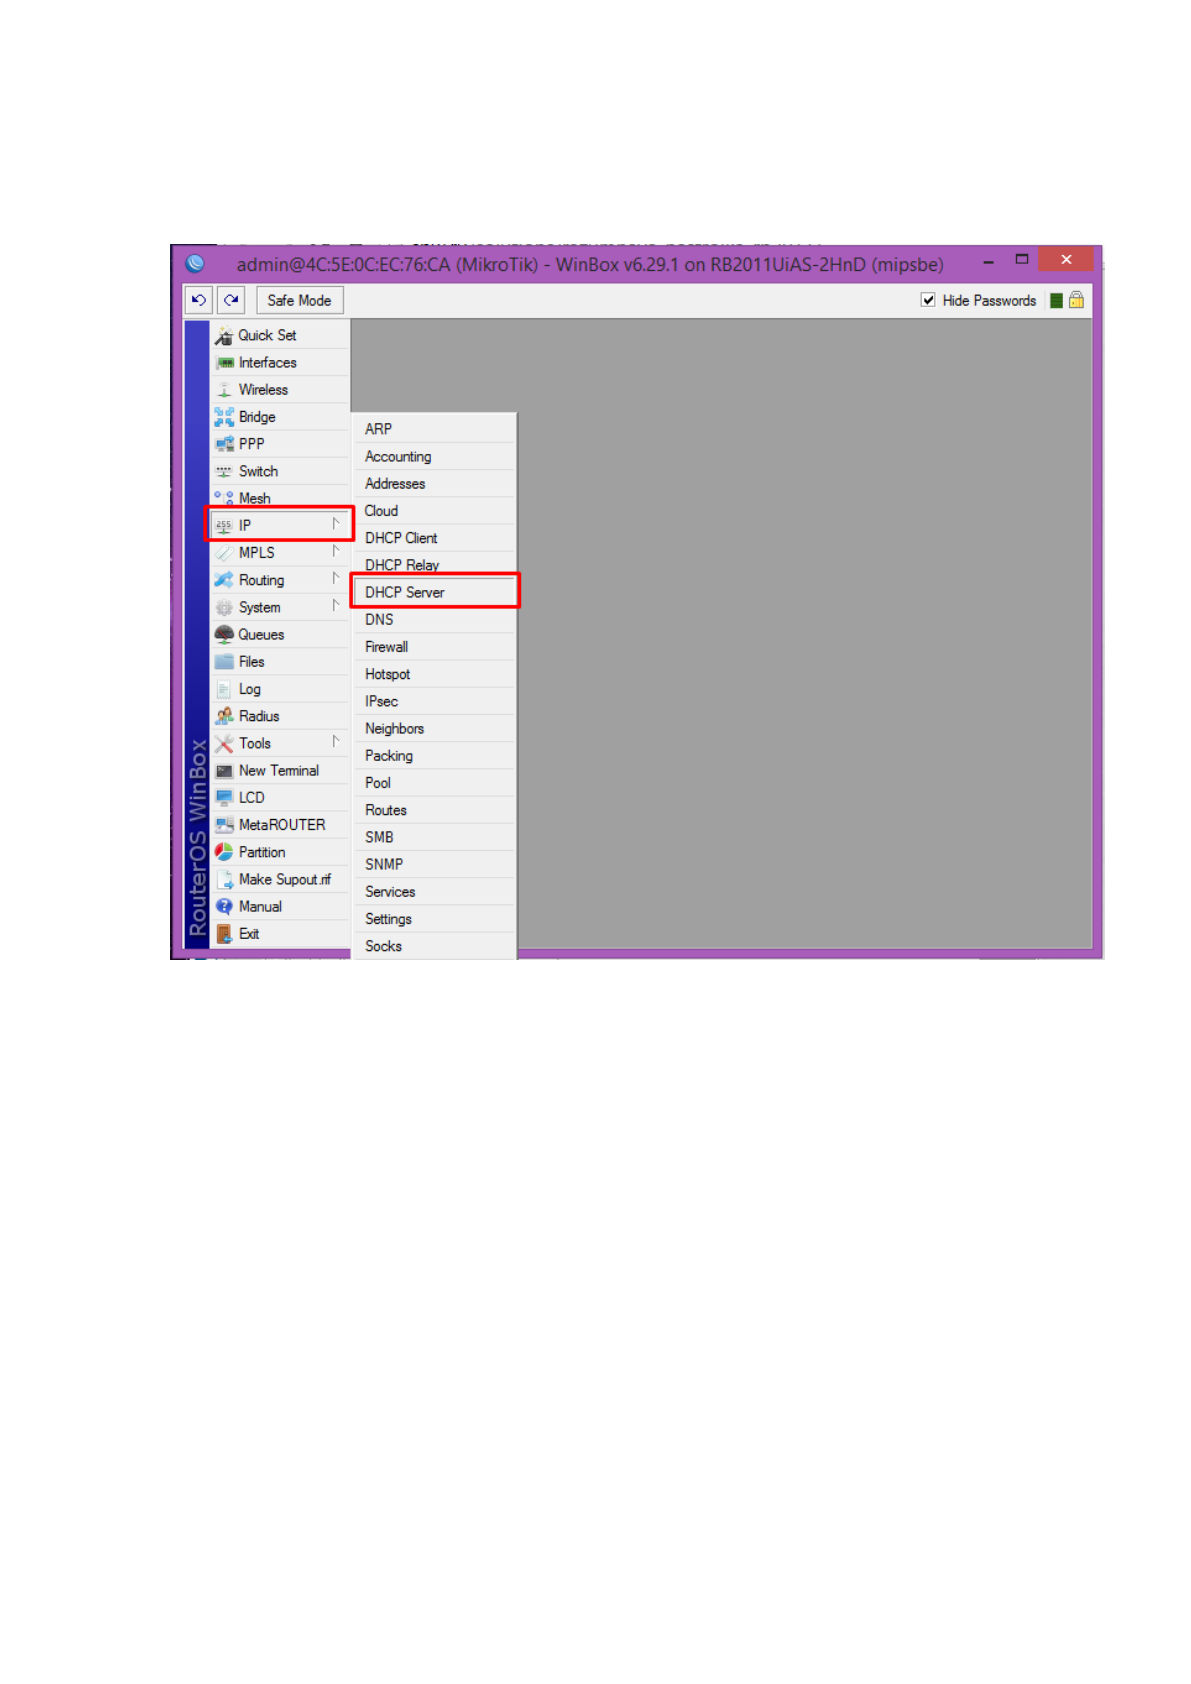Close the WinBox window

pos(1066,259)
